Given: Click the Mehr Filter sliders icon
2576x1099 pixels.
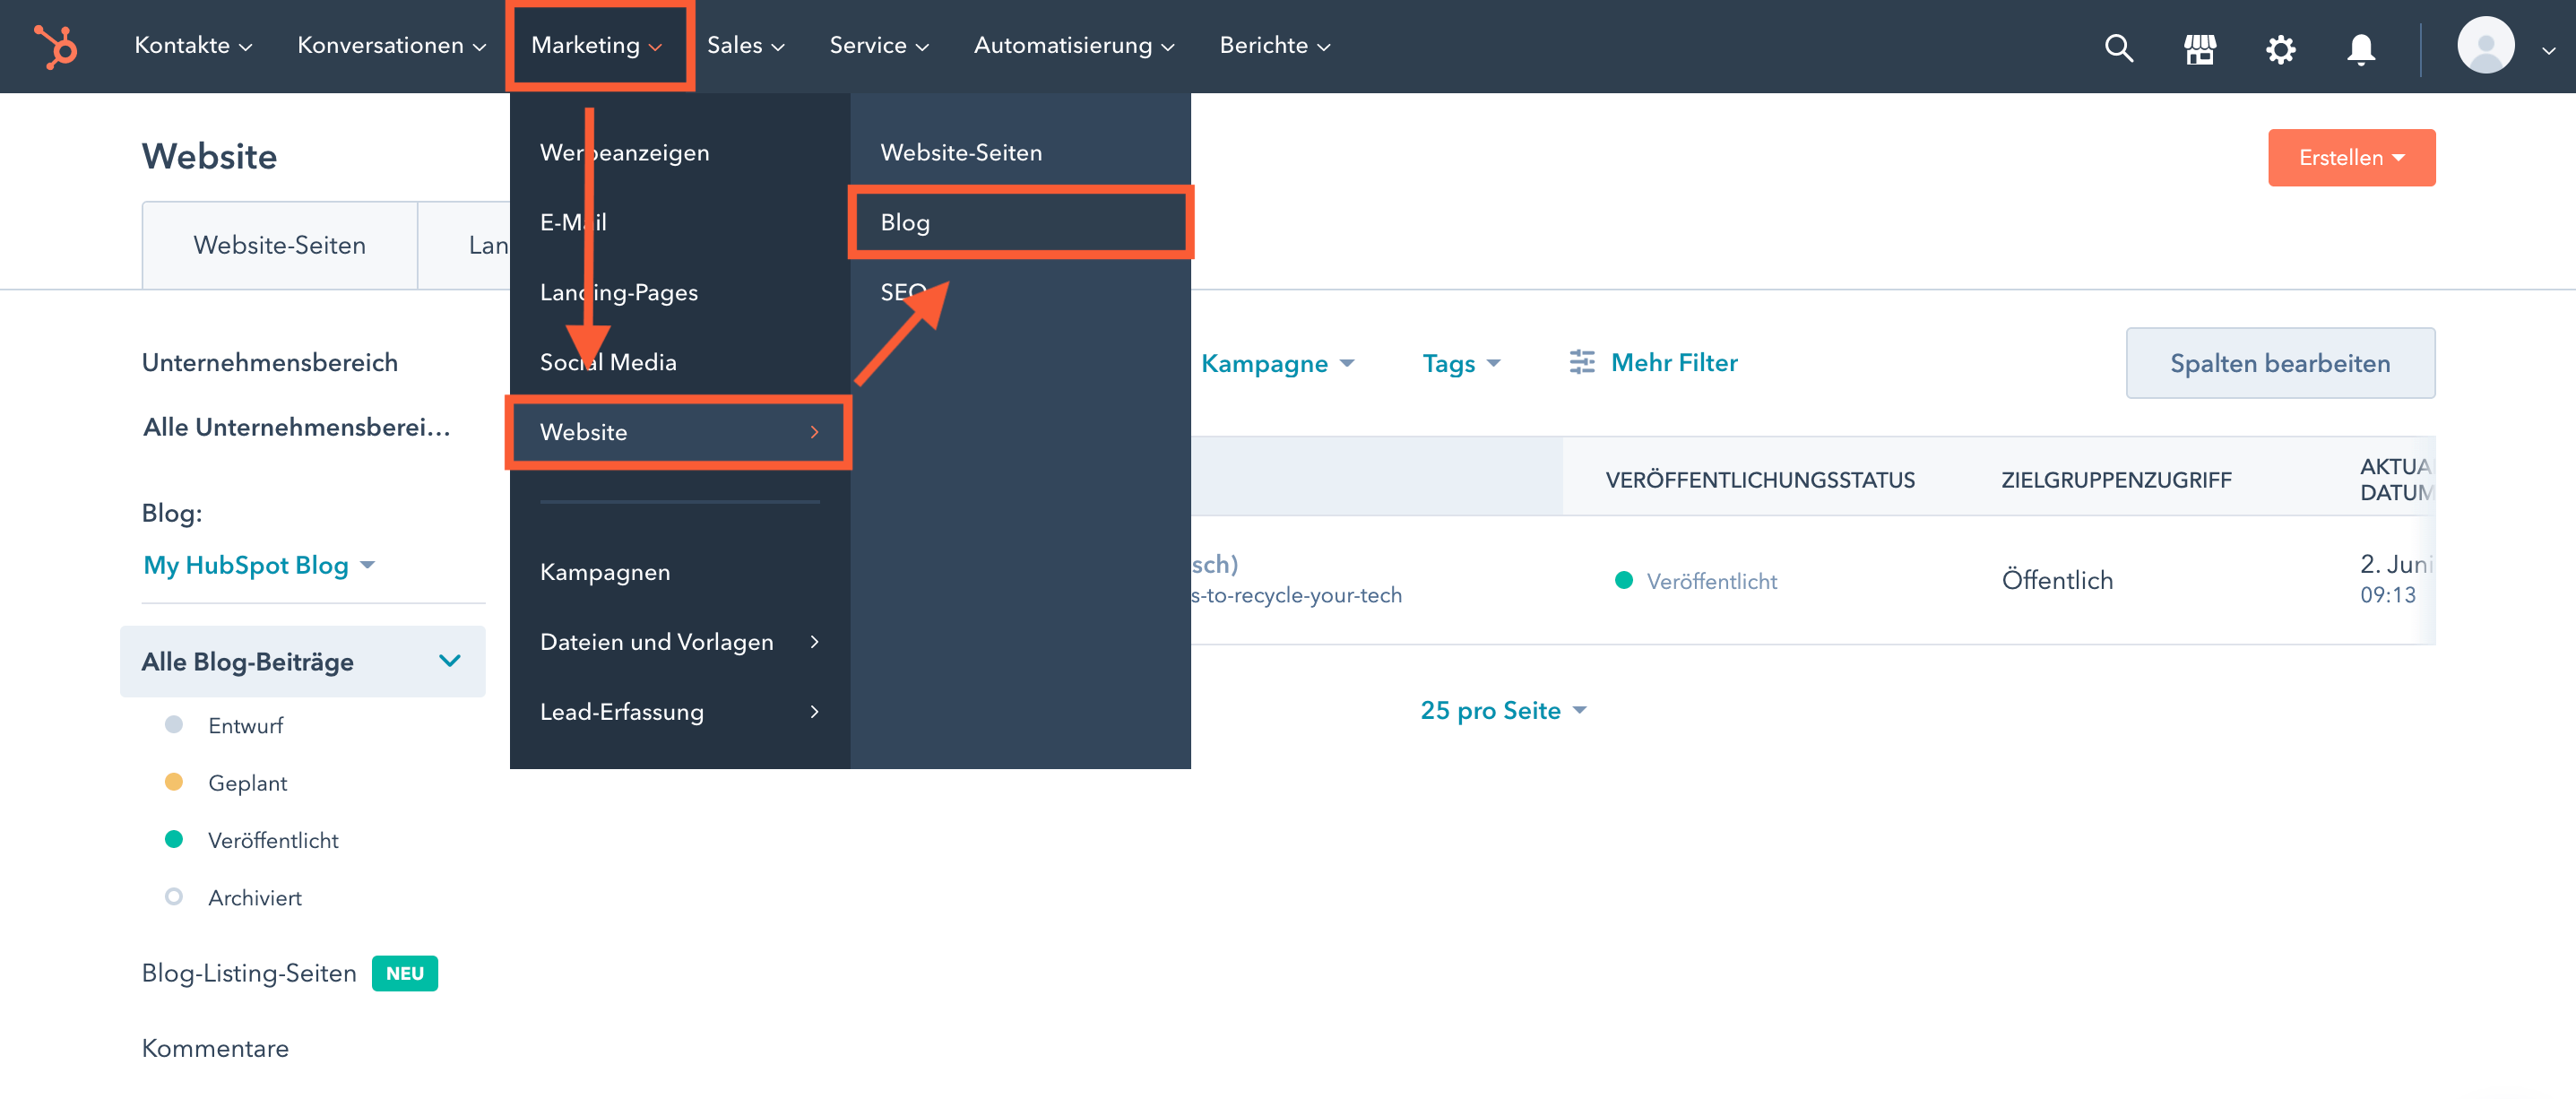Looking at the screenshot, I should [1581, 362].
